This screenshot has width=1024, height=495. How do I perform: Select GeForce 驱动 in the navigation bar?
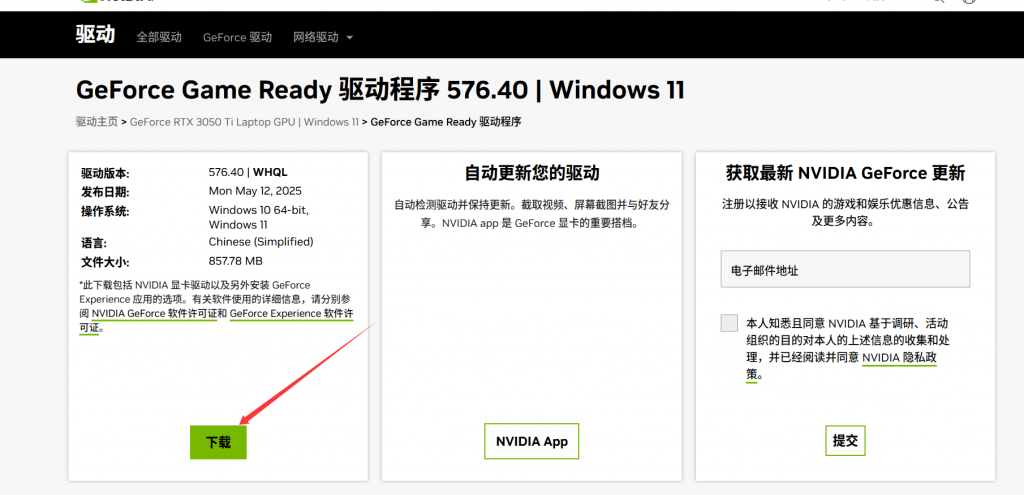click(237, 37)
